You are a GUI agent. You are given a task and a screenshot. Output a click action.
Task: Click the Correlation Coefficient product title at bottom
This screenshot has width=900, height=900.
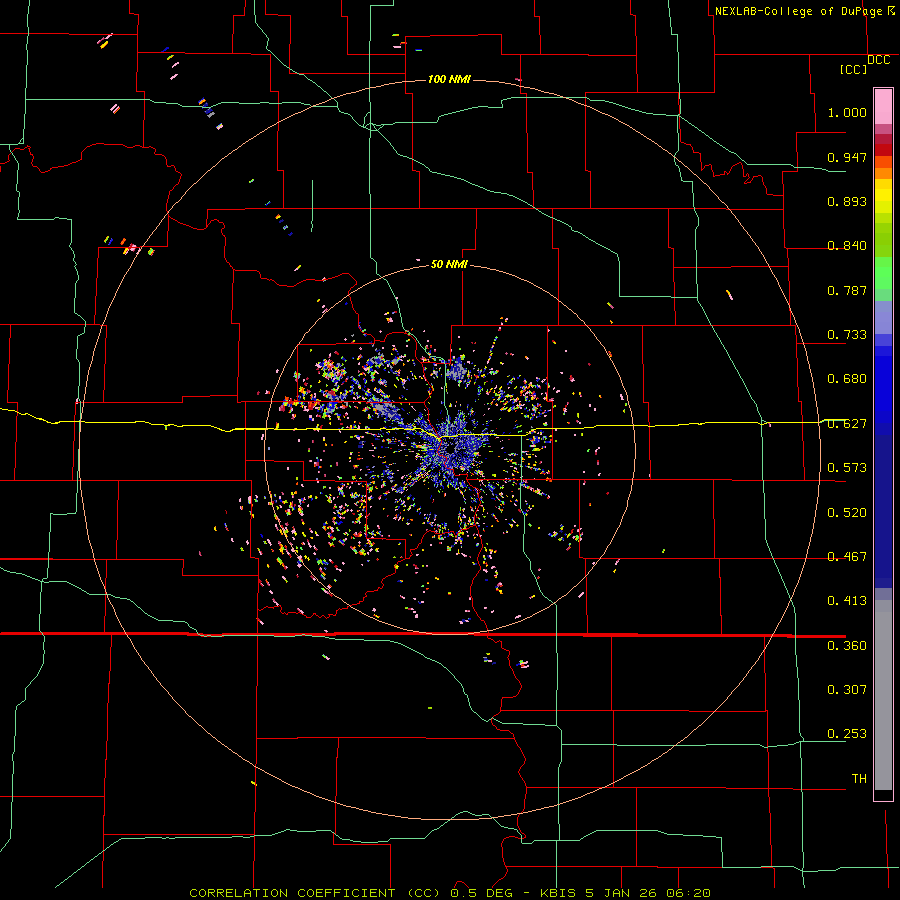[450, 893]
